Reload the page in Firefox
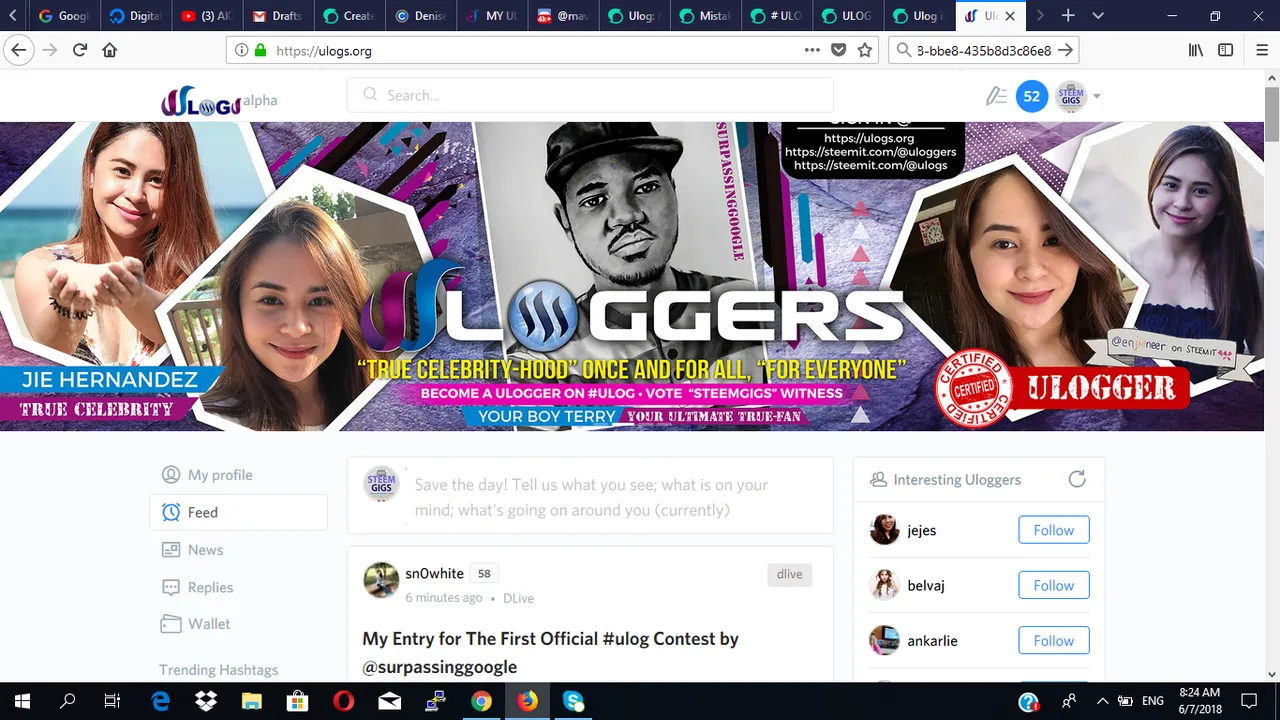The height and width of the screenshot is (720, 1280). coord(80,50)
